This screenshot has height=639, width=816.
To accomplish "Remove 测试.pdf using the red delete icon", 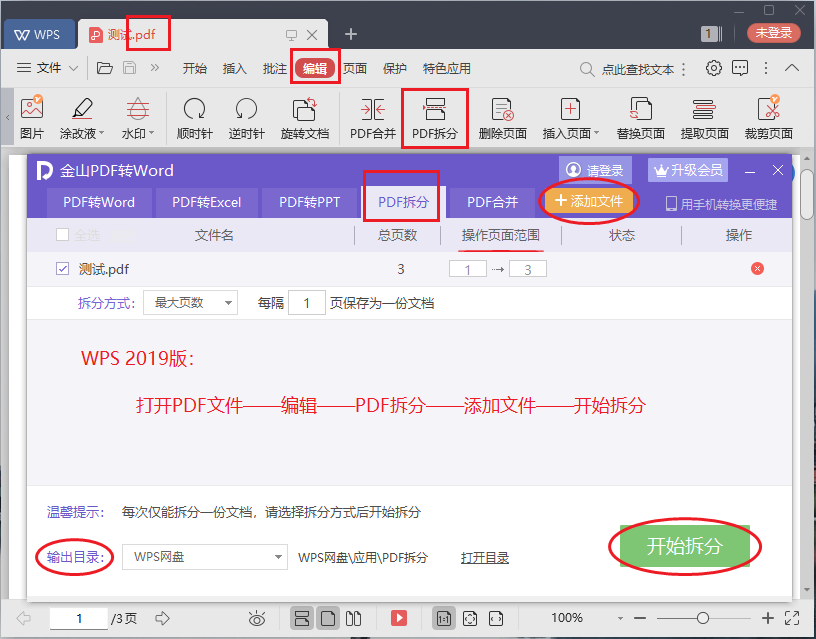I will [757, 269].
